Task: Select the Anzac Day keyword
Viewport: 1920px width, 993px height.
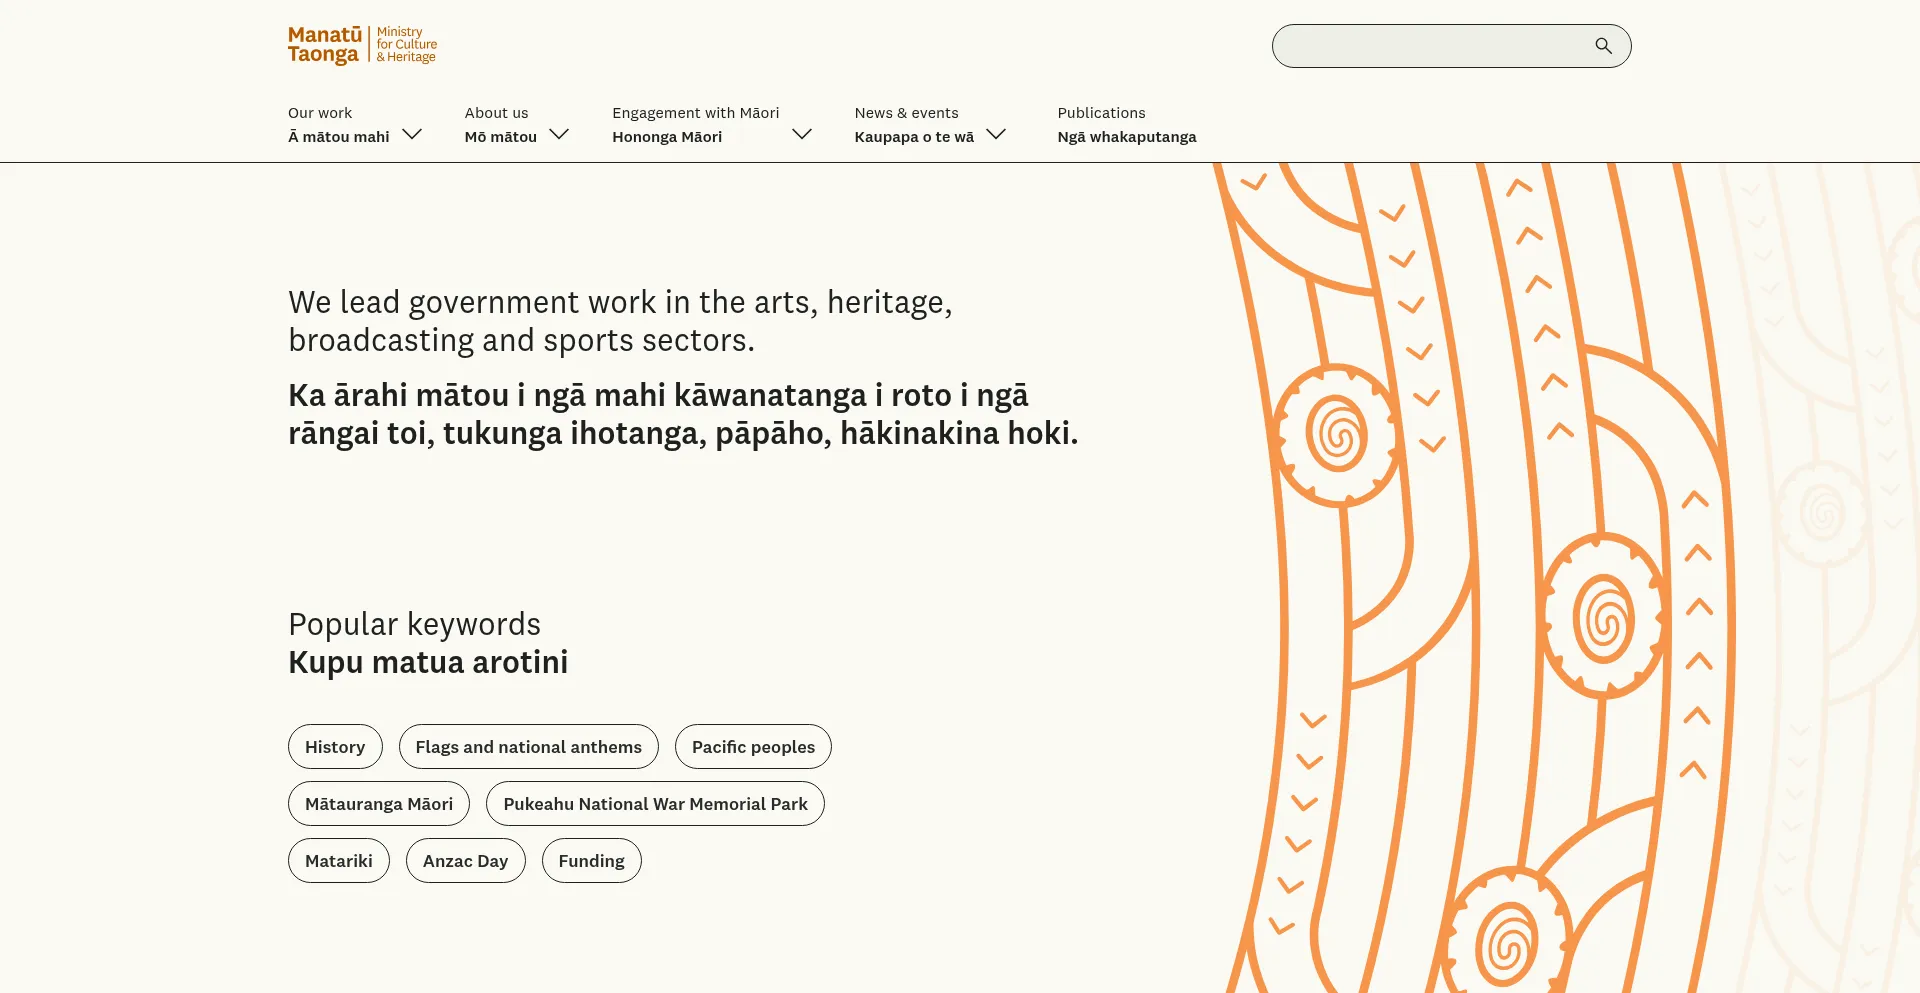Action: pyautogui.click(x=465, y=861)
